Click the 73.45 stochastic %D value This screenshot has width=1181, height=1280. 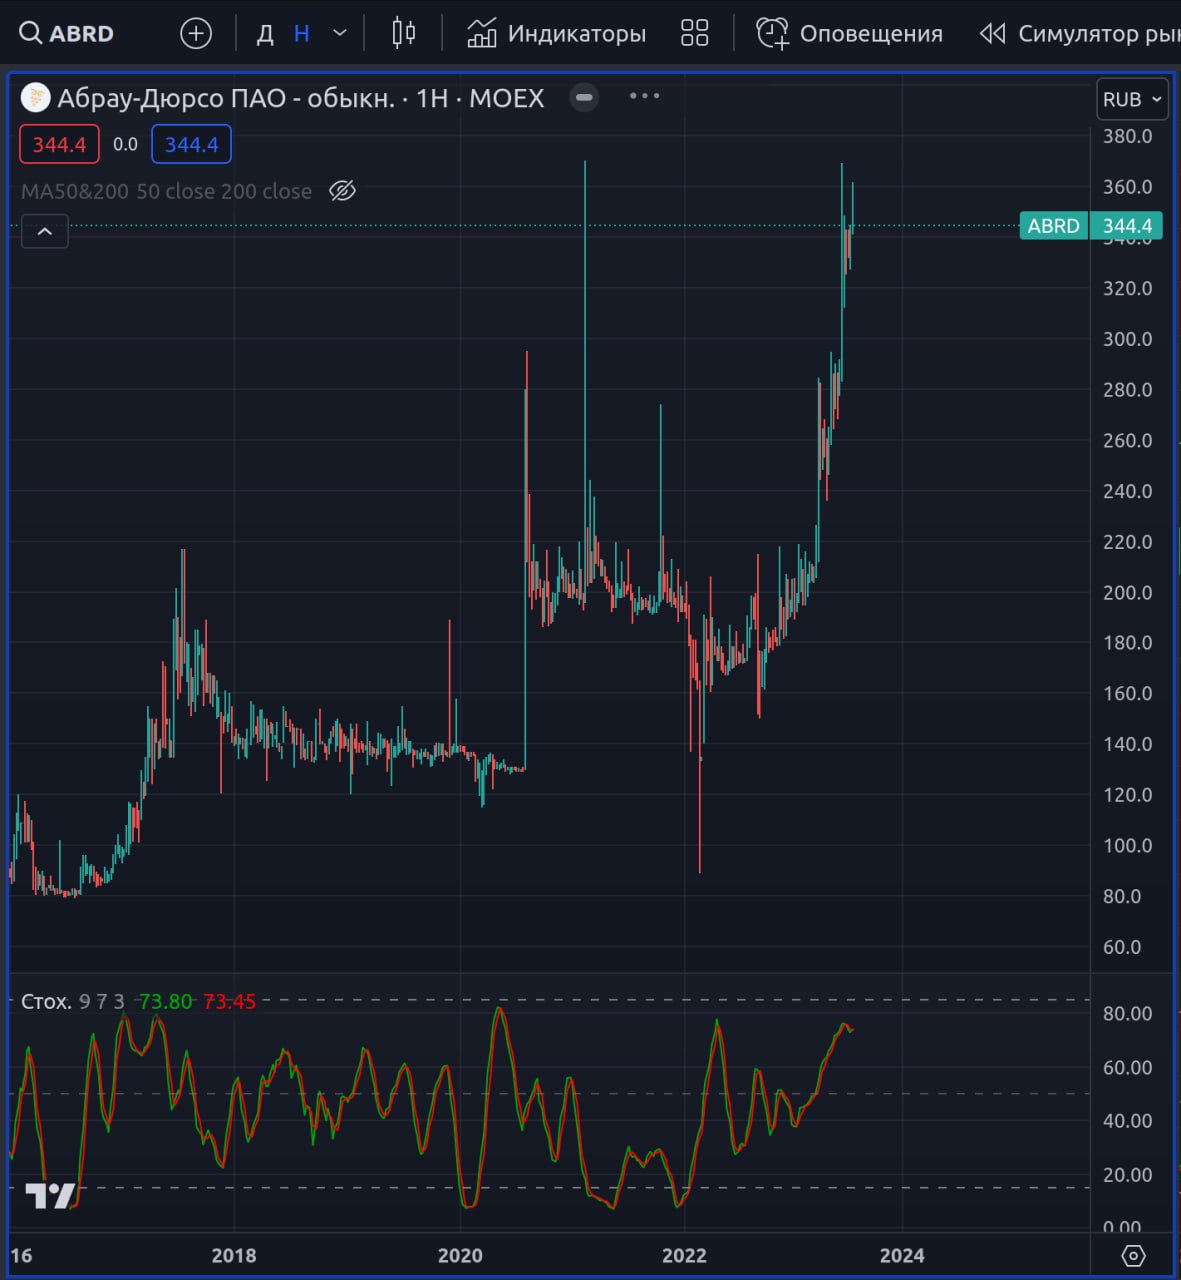point(229,1001)
